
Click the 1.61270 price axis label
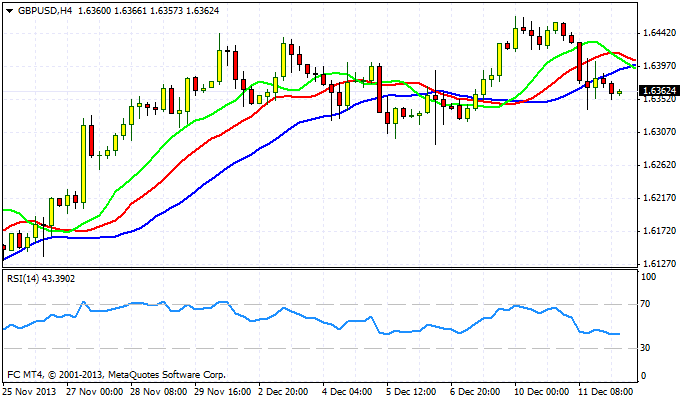coord(660,264)
